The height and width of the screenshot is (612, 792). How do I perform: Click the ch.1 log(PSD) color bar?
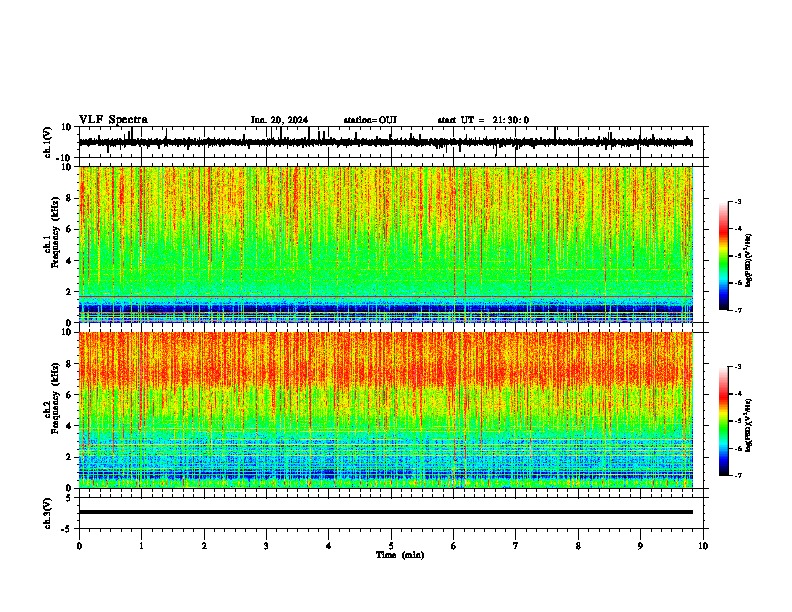[x=724, y=256]
